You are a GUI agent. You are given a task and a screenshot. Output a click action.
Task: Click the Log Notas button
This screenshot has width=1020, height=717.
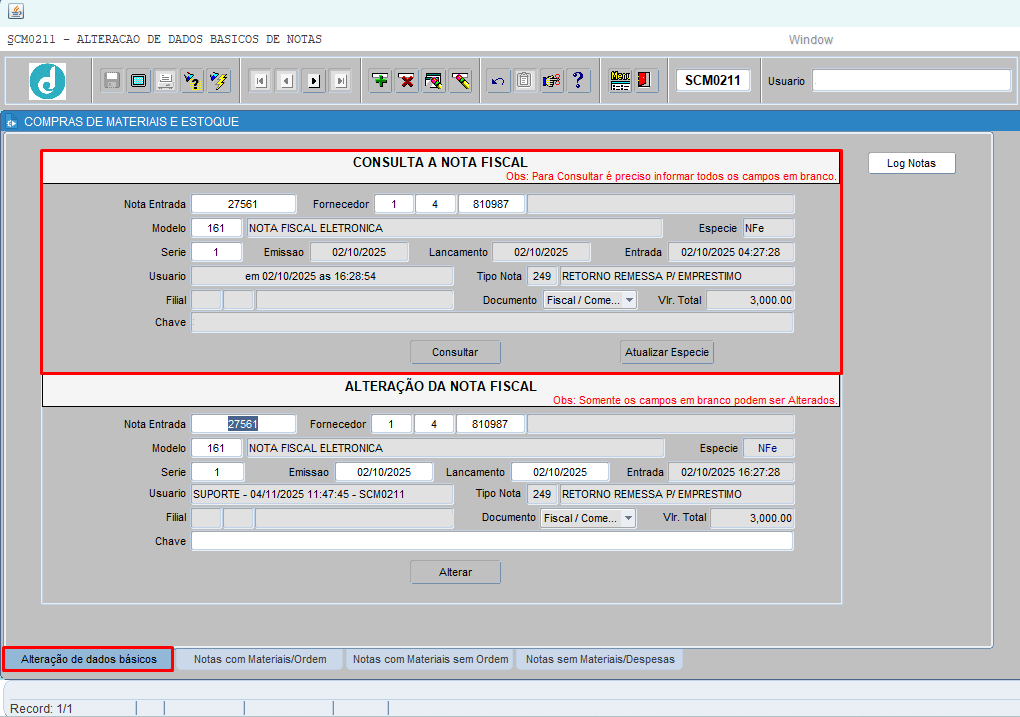tap(911, 163)
